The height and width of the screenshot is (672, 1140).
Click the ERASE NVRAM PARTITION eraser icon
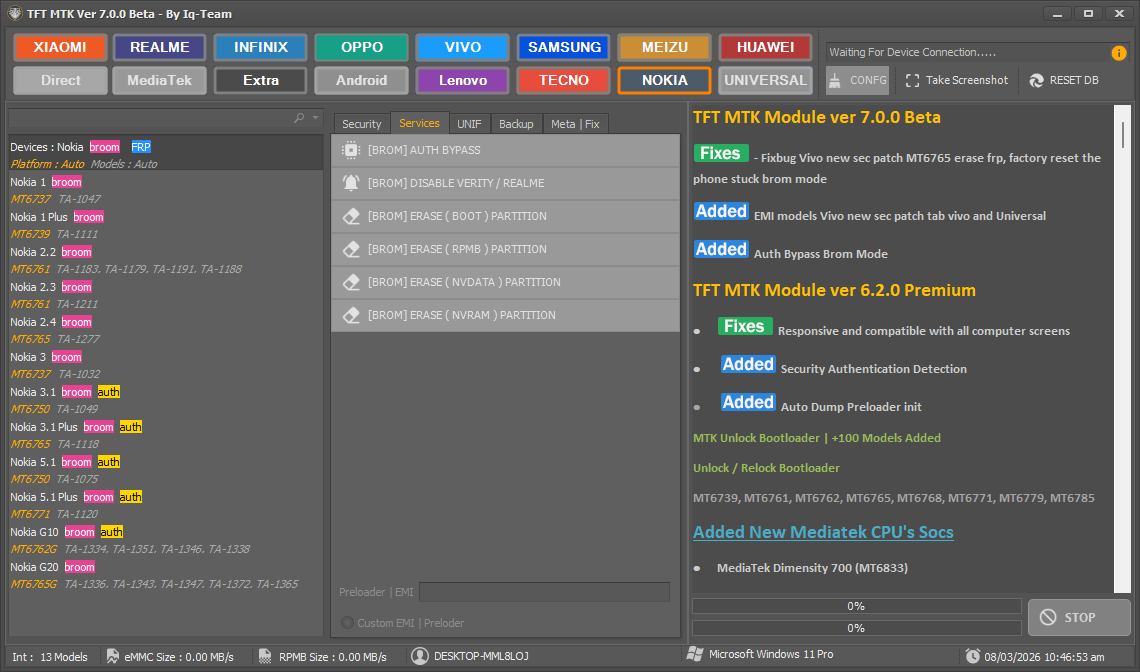click(352, 314)
